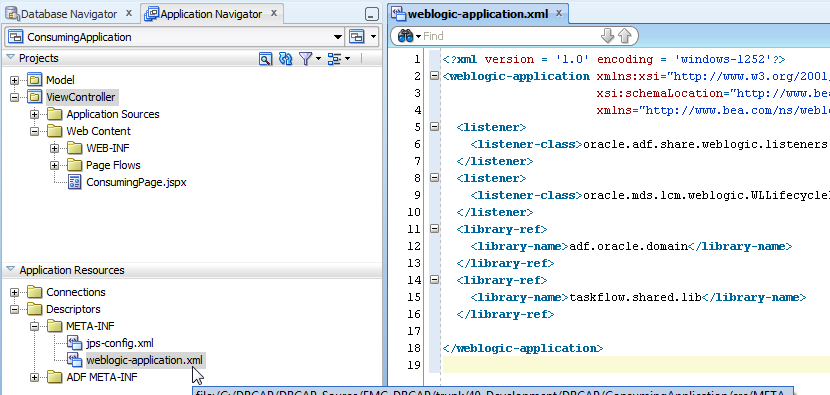
Task: Click the find previous up arrow
Action: (625, 36)
